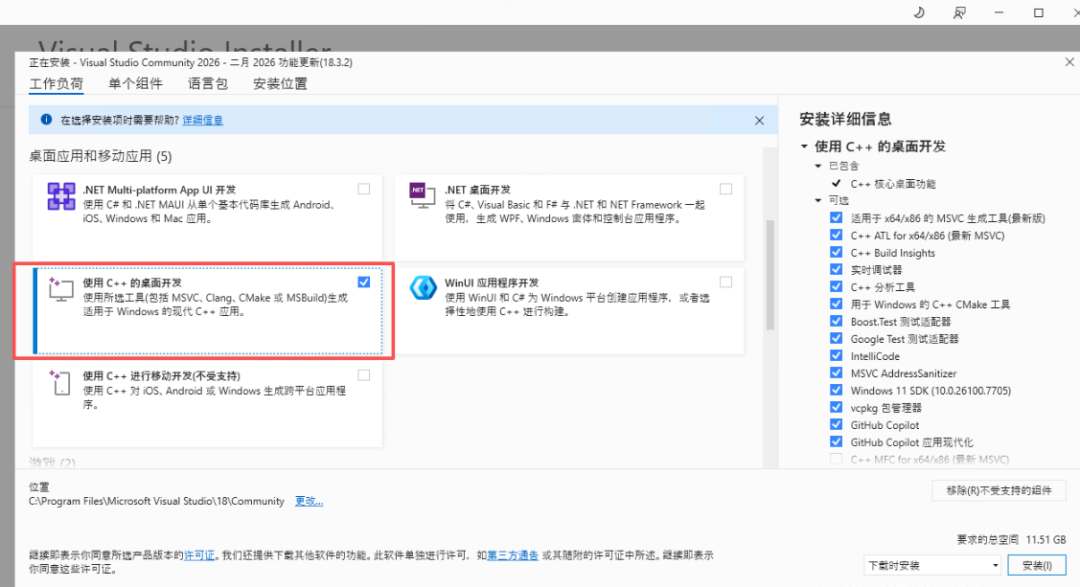The height and width of the screenshot is (587, 1080).
Task: Open the 第三方通告 link
Action: (x=512, y=555)
